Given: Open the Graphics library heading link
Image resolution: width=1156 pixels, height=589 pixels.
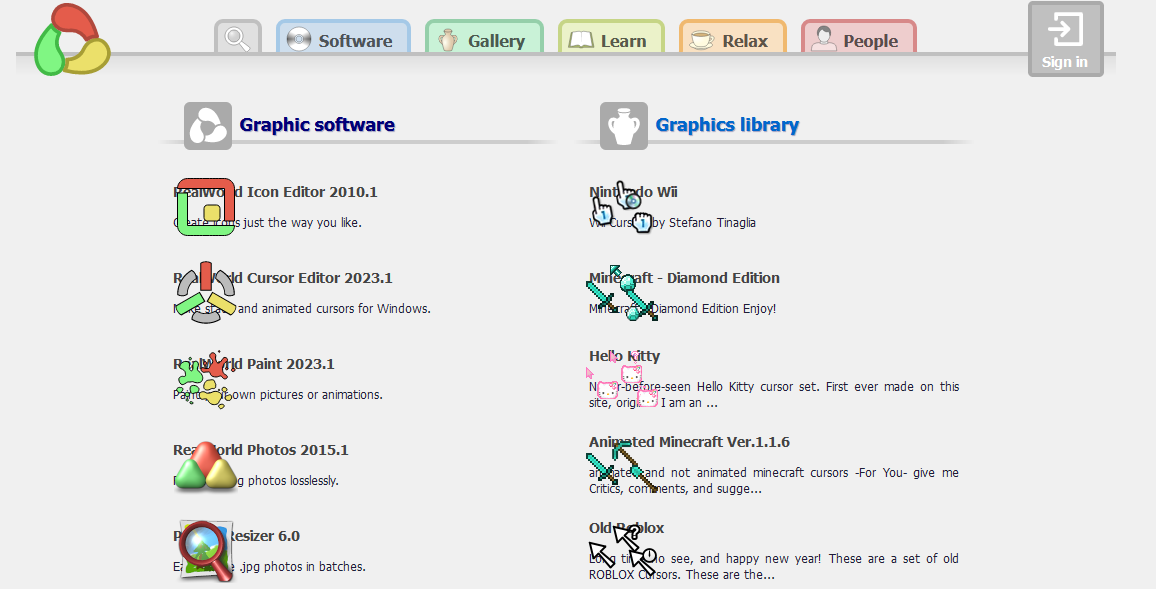Looking at the screenshot, I should [727, 125].
